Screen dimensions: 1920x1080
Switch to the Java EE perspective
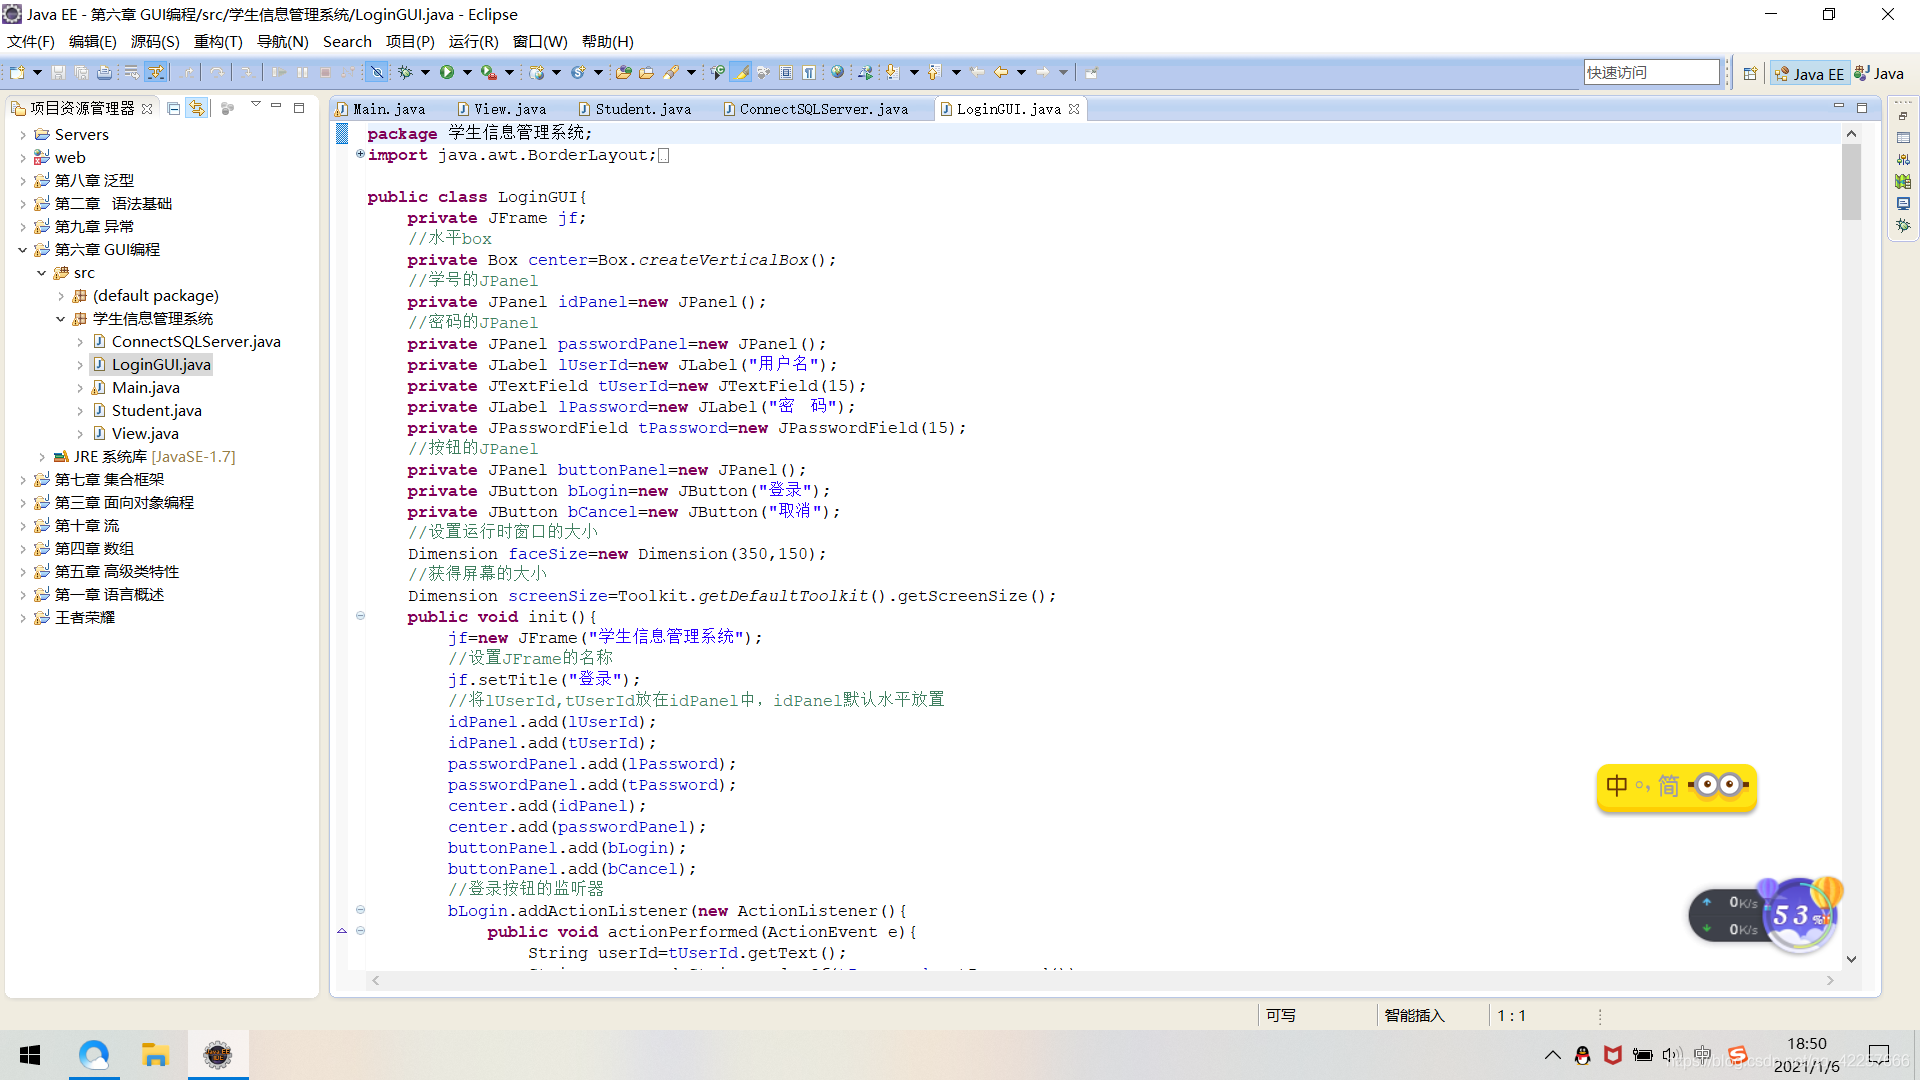click(1809, 73)
